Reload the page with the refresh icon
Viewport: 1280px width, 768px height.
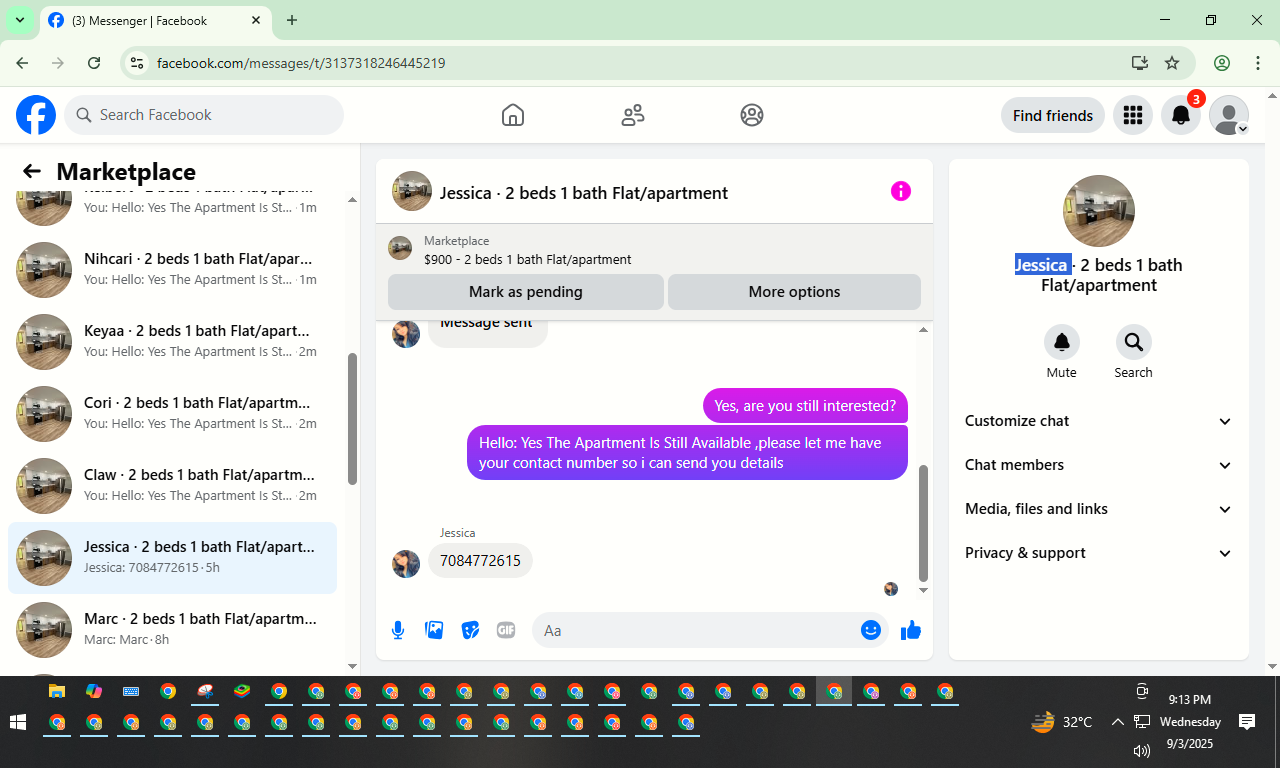pos(94,63)
